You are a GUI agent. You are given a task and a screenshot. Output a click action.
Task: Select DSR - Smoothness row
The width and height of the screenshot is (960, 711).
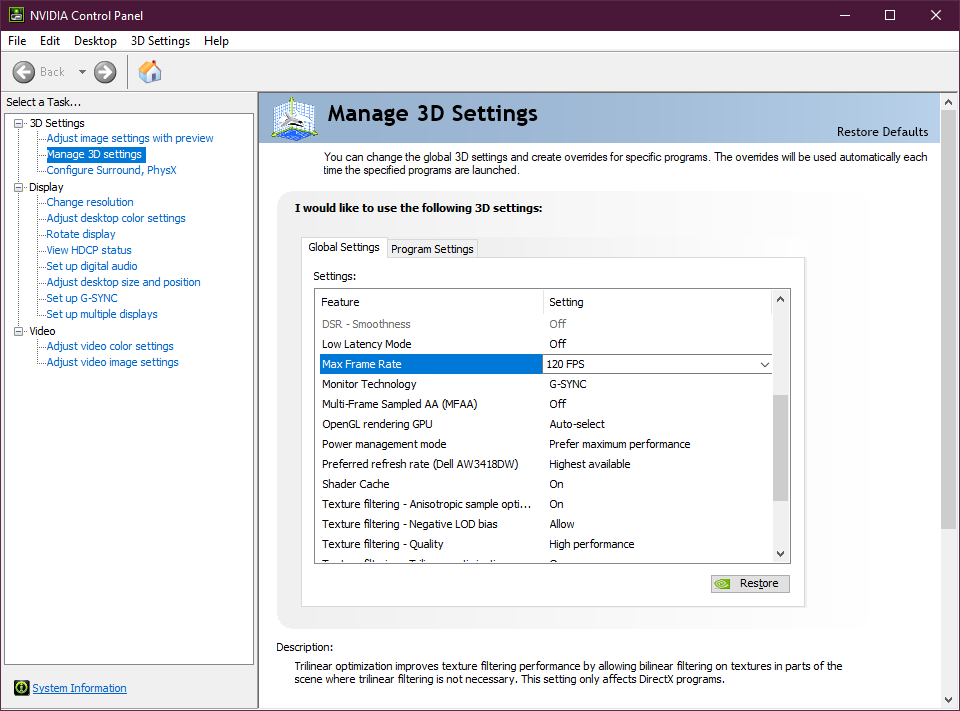pos(546,324)
